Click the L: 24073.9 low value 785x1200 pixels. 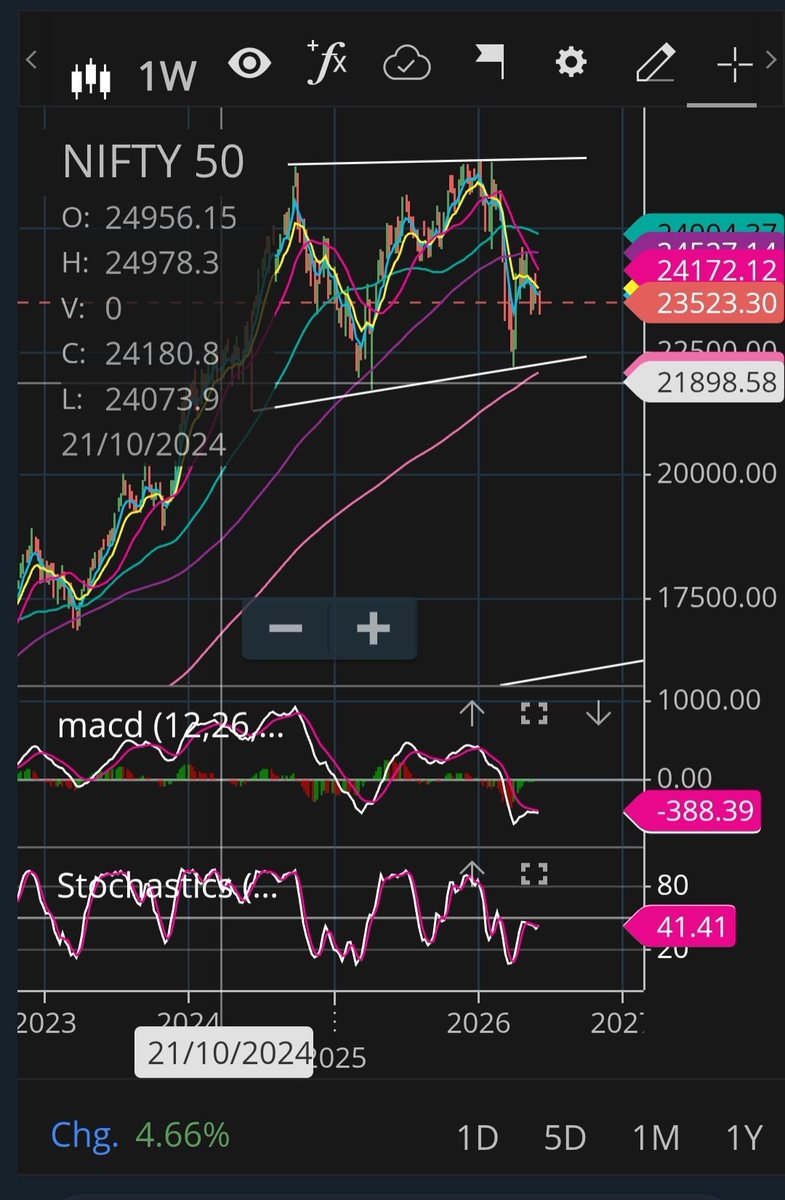[x=139, y=398]
